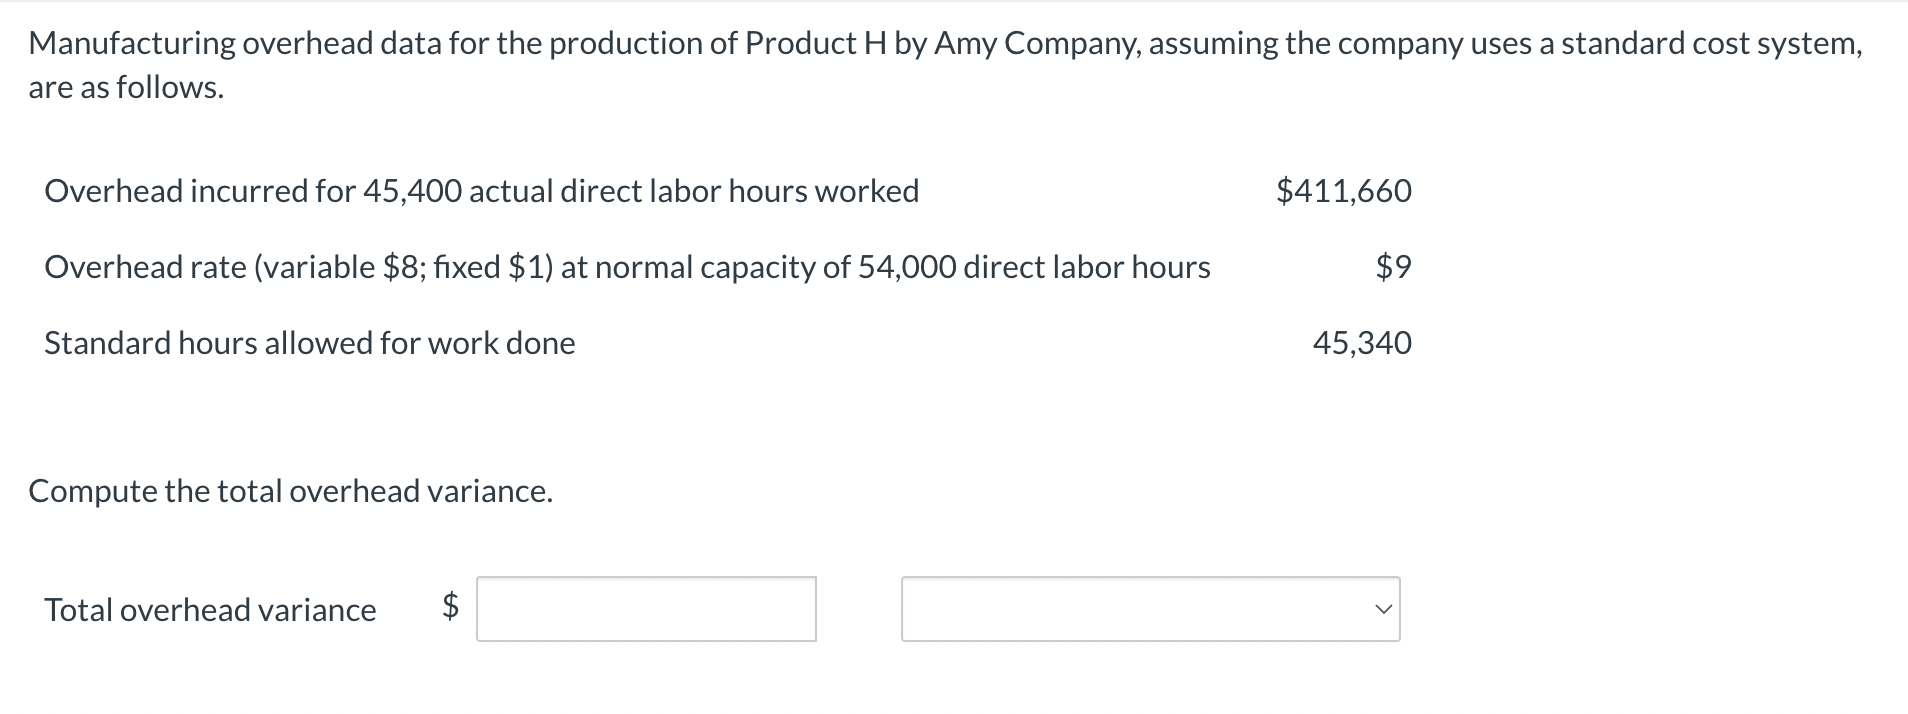Click "Standard hours allowed for work done" text

(309, 343)
